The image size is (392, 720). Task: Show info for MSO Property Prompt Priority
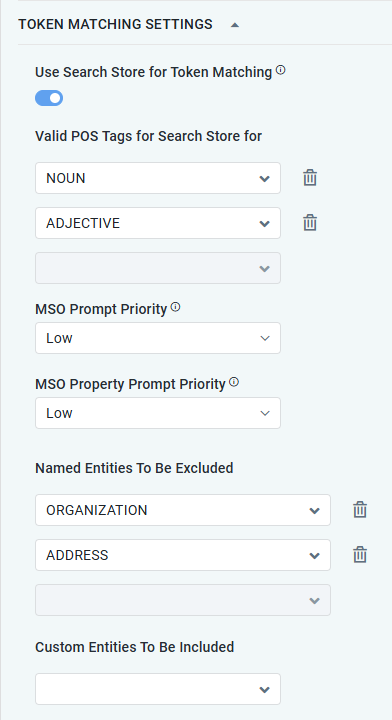tap(234, 382)
